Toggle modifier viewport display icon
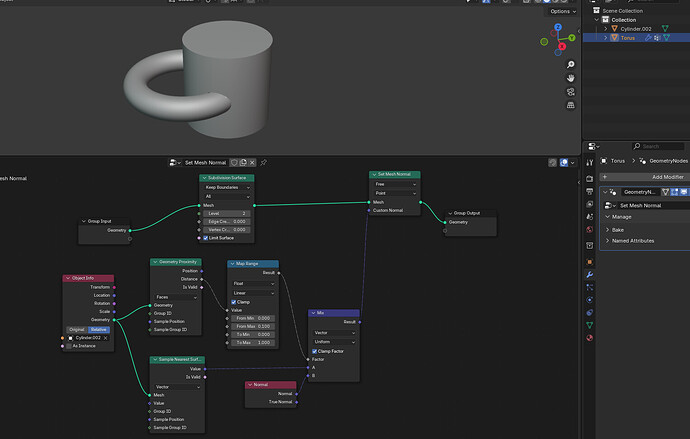The image size is (690, 439). 683,192
